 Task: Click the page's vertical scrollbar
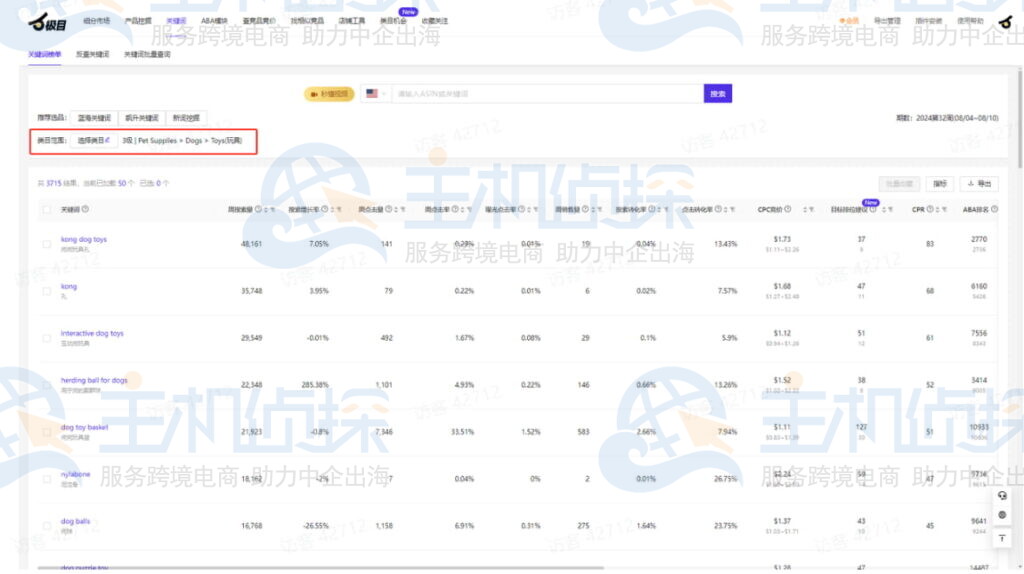(1020, 118)
